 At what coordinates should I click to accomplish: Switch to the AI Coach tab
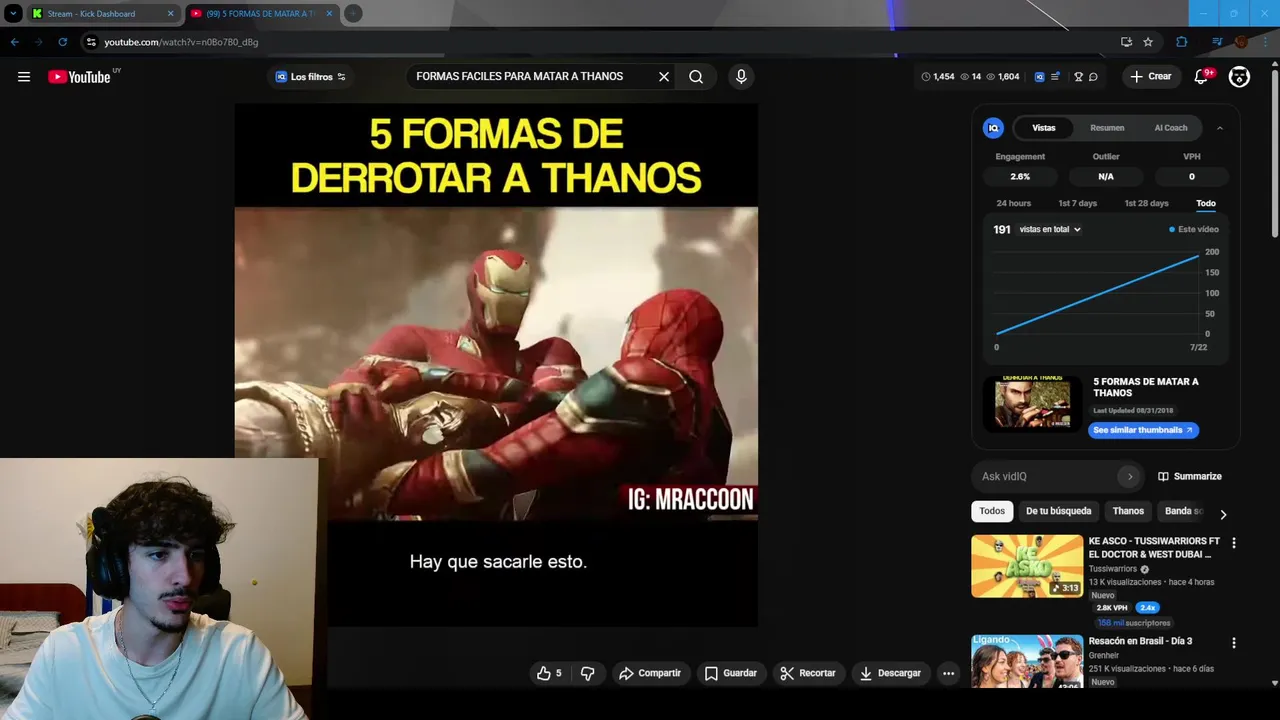pyautogui.click(x=1171, y=128)
